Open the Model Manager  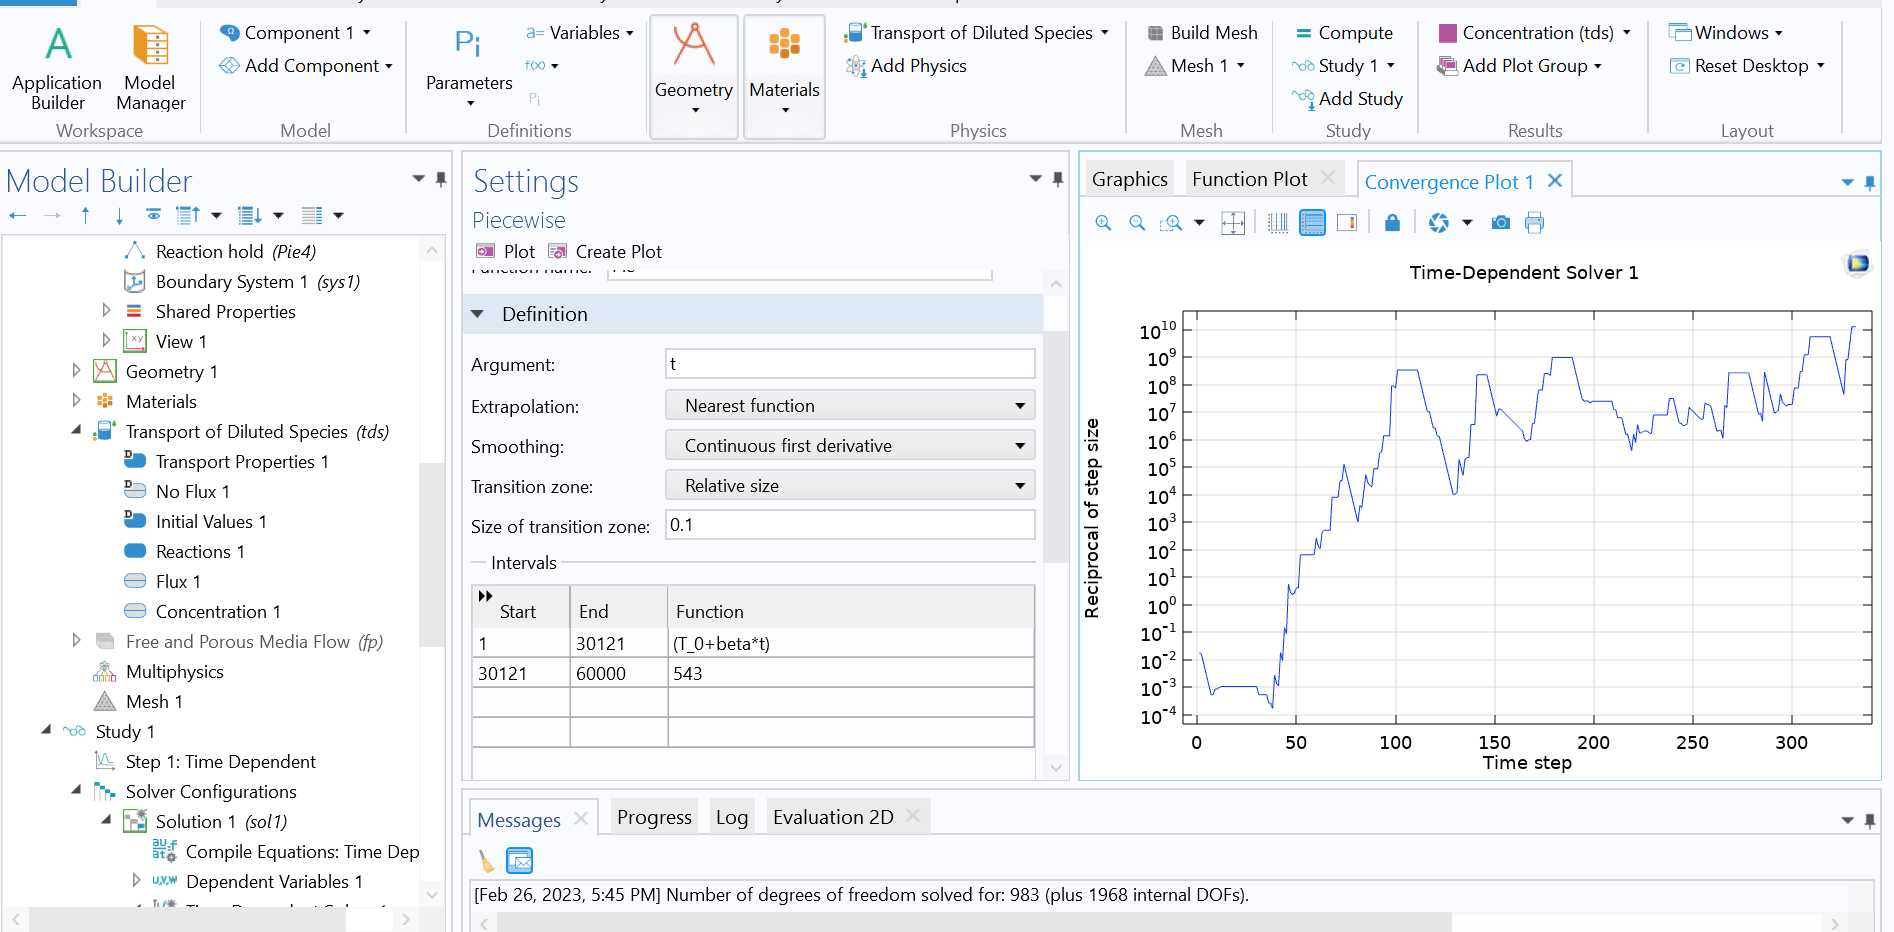pyautogui.click(x=150, y=68)
